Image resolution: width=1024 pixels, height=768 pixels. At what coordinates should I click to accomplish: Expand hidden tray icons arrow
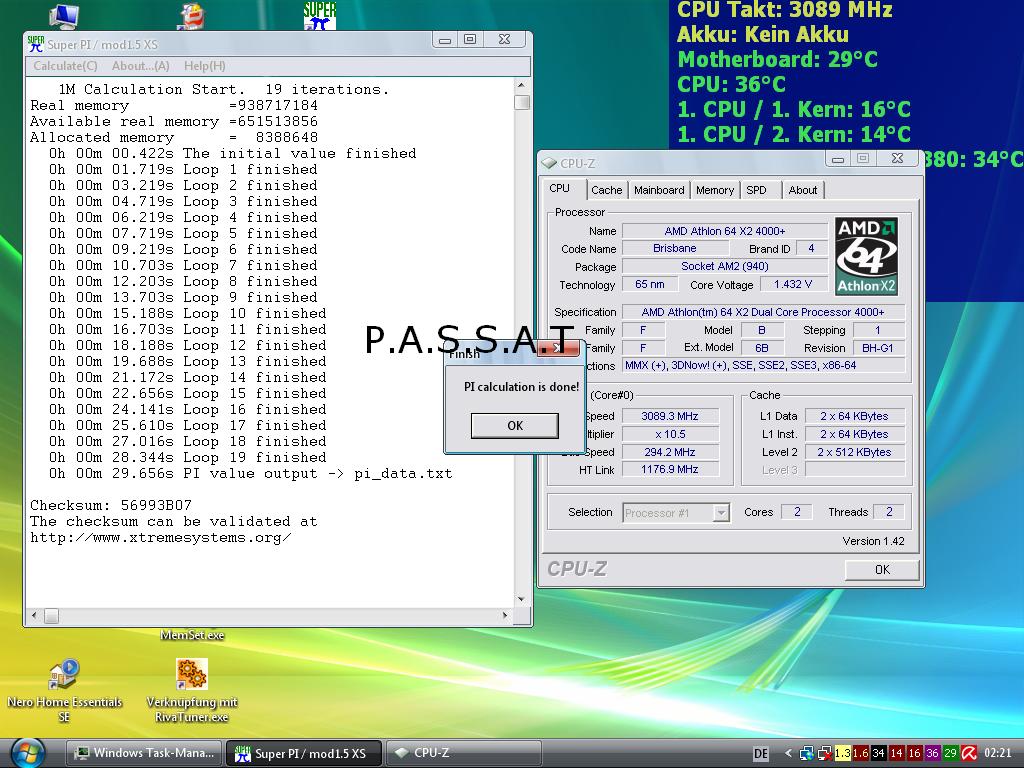(x=788, y=753)
